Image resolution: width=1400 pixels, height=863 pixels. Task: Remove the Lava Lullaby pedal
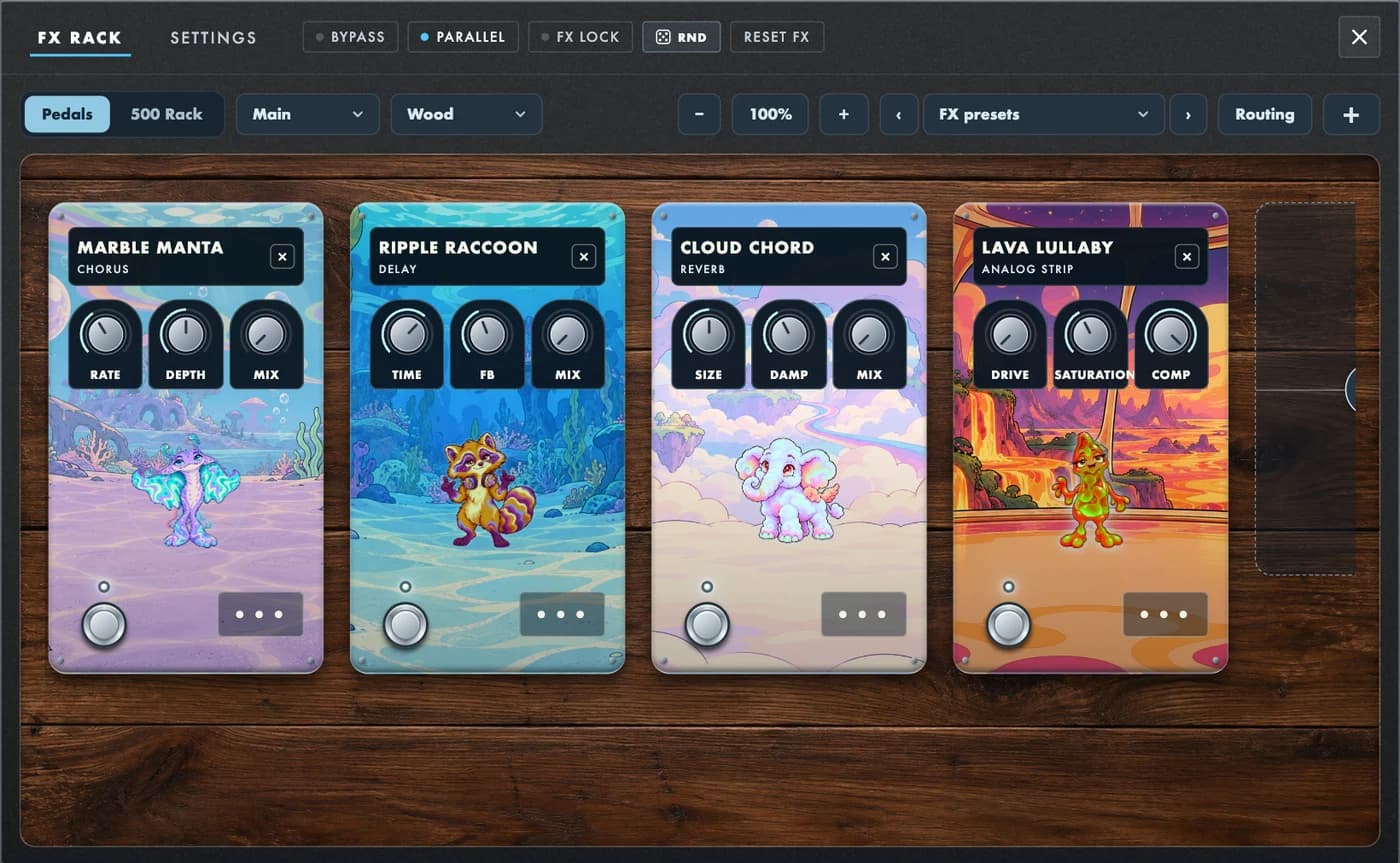click(1187, 257)
